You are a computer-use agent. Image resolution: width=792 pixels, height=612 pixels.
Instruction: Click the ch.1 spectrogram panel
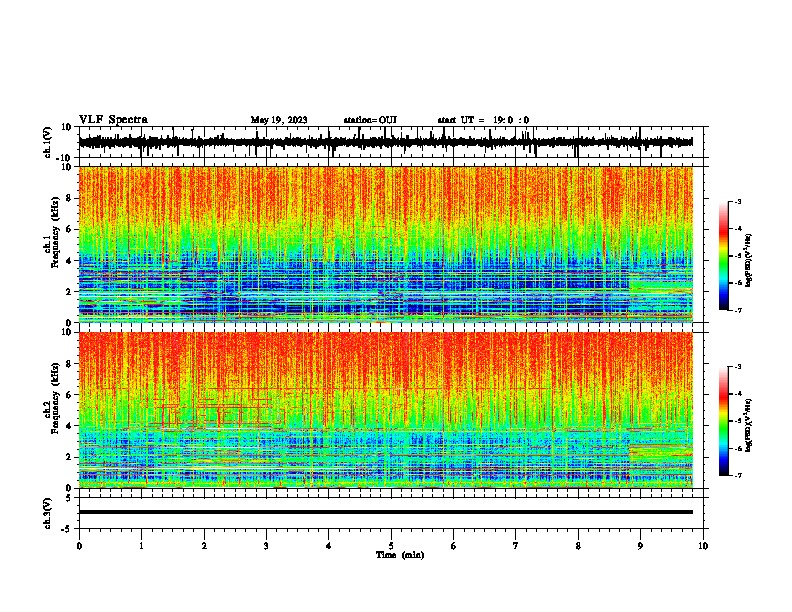(x=385, y=244)
